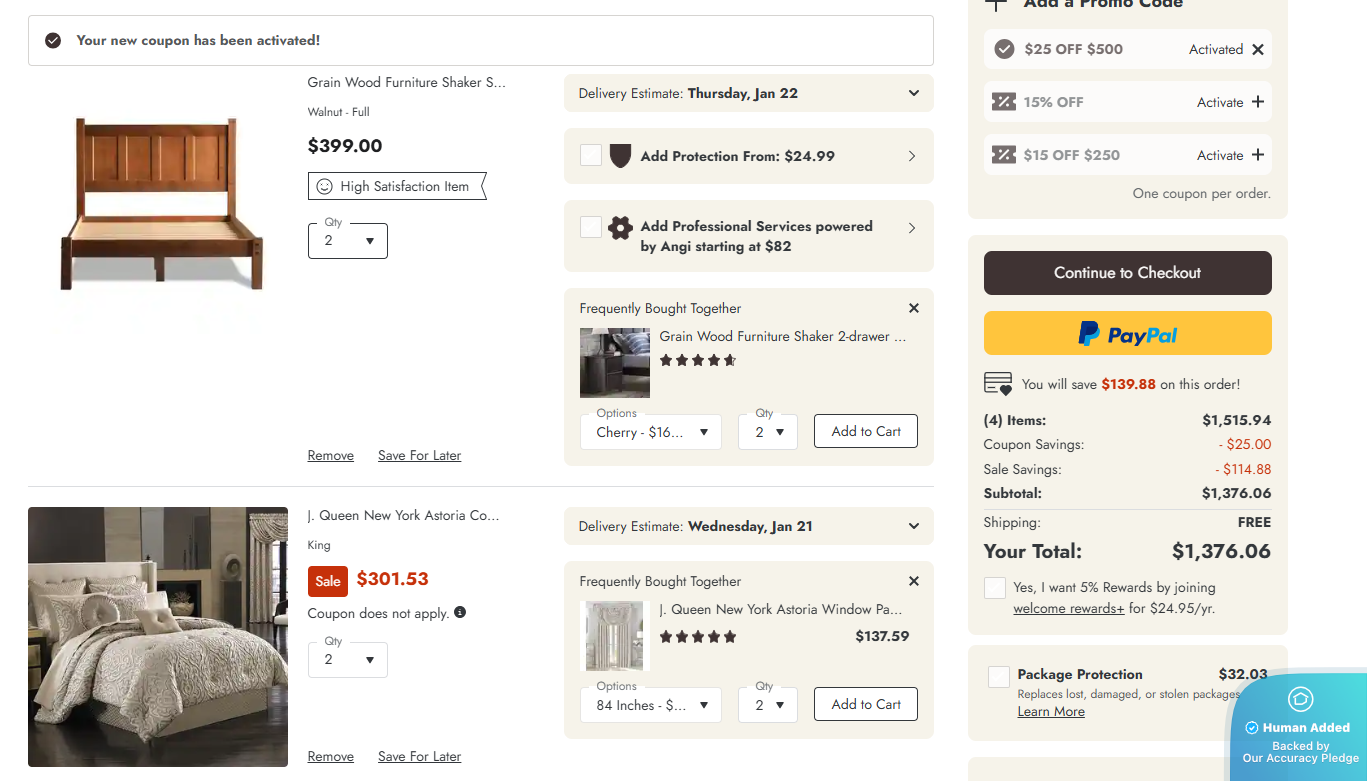Viewport: 1367px width, 781px height.
Task: Check the Add Protection From $24.99 box
Action: tap(591, 155)
